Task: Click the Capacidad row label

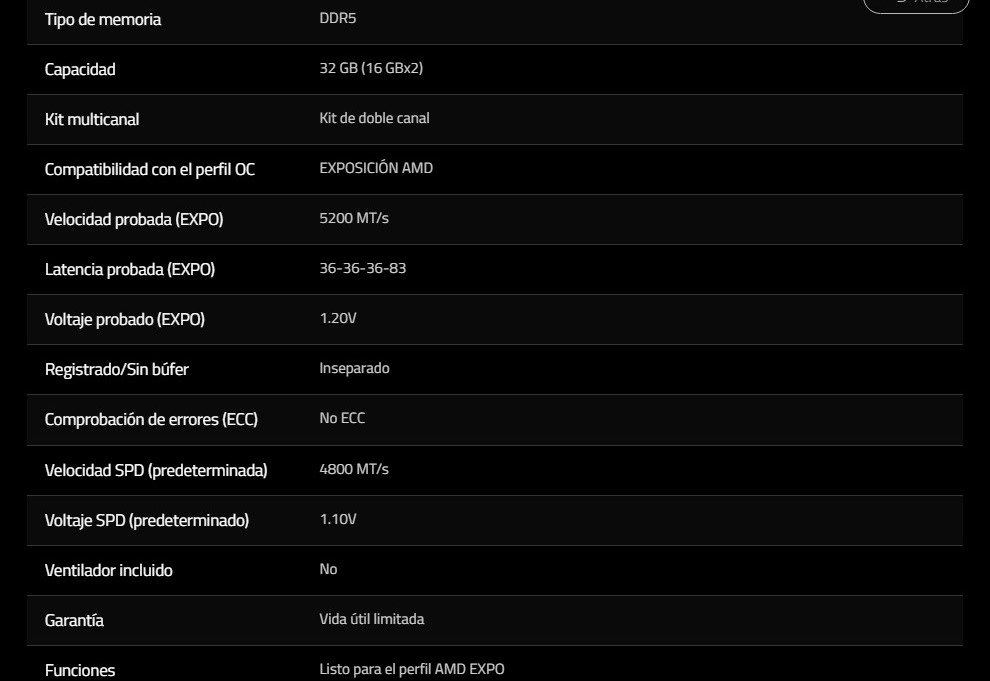Action: pos(80,69)
